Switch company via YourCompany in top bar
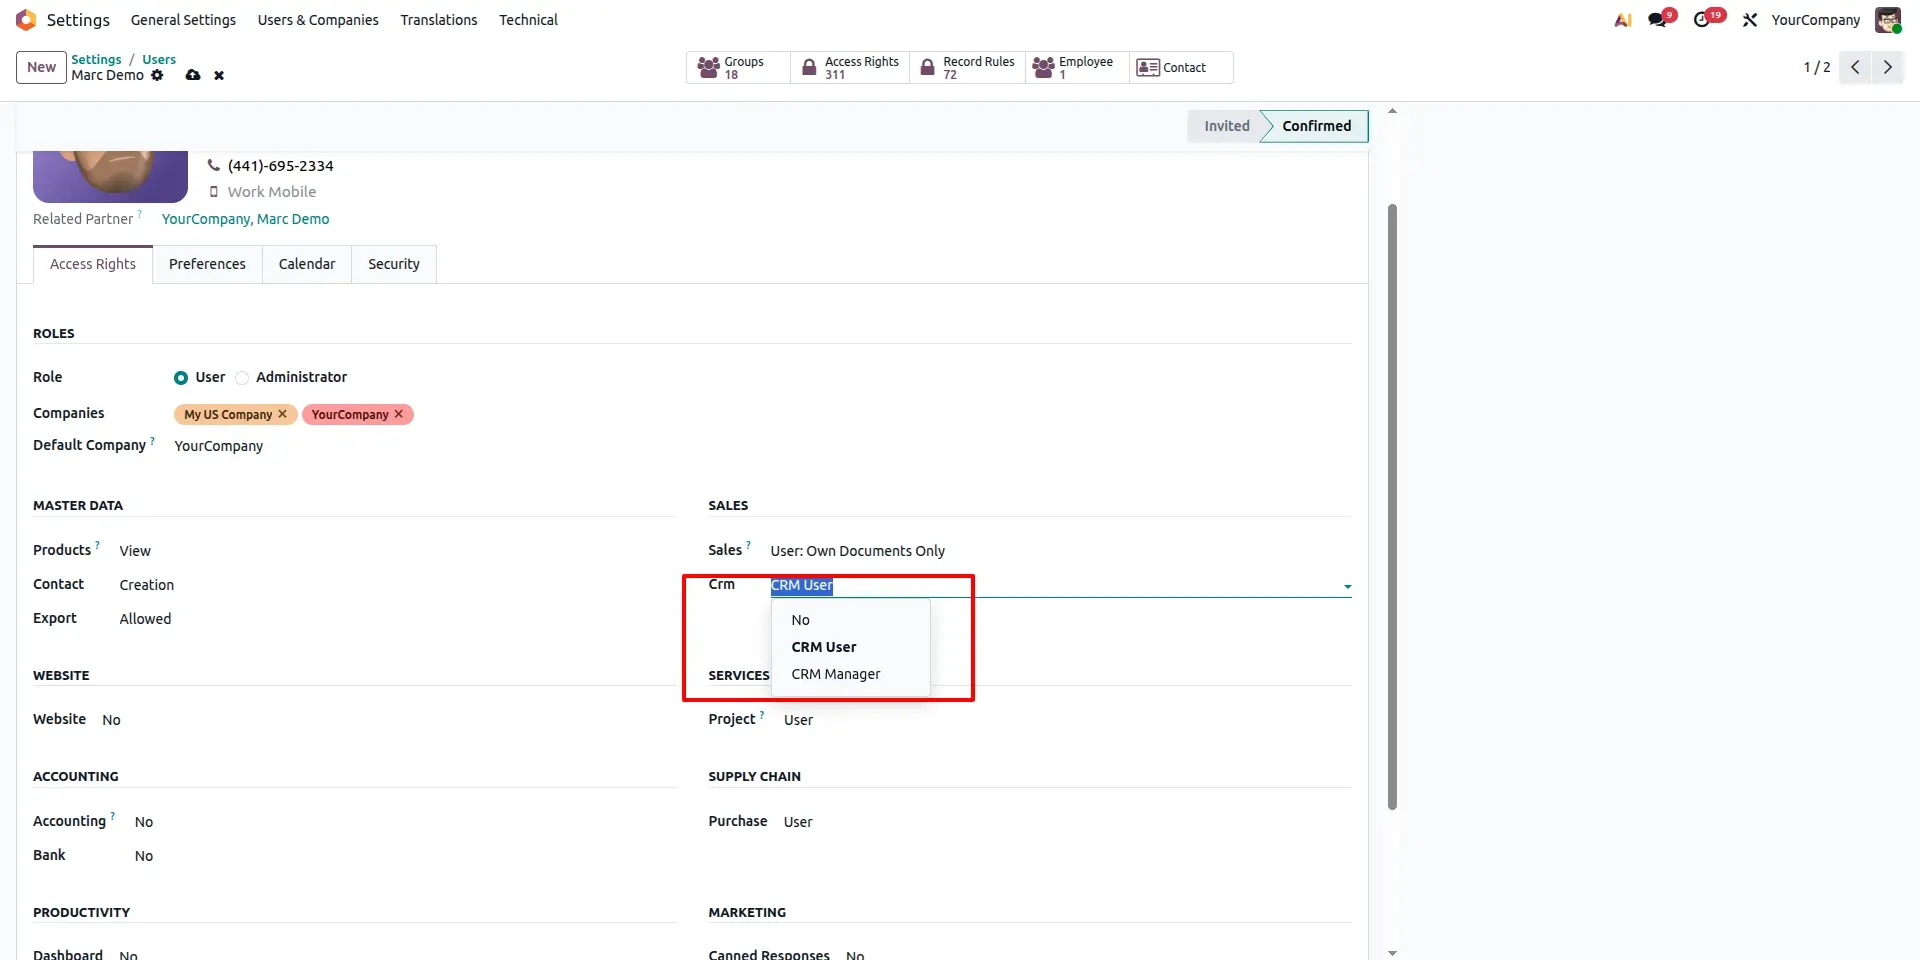Screen dimensions: 1921x960 1815,20
